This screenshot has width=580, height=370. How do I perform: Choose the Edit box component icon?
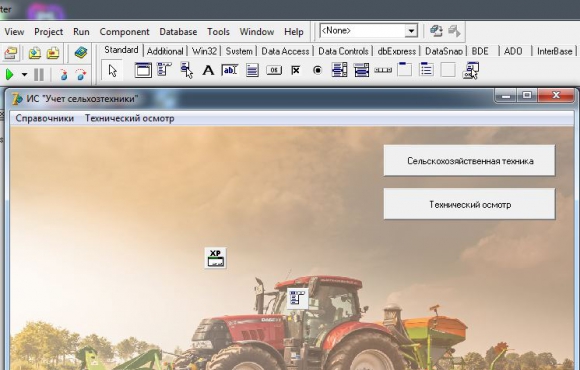229,70
